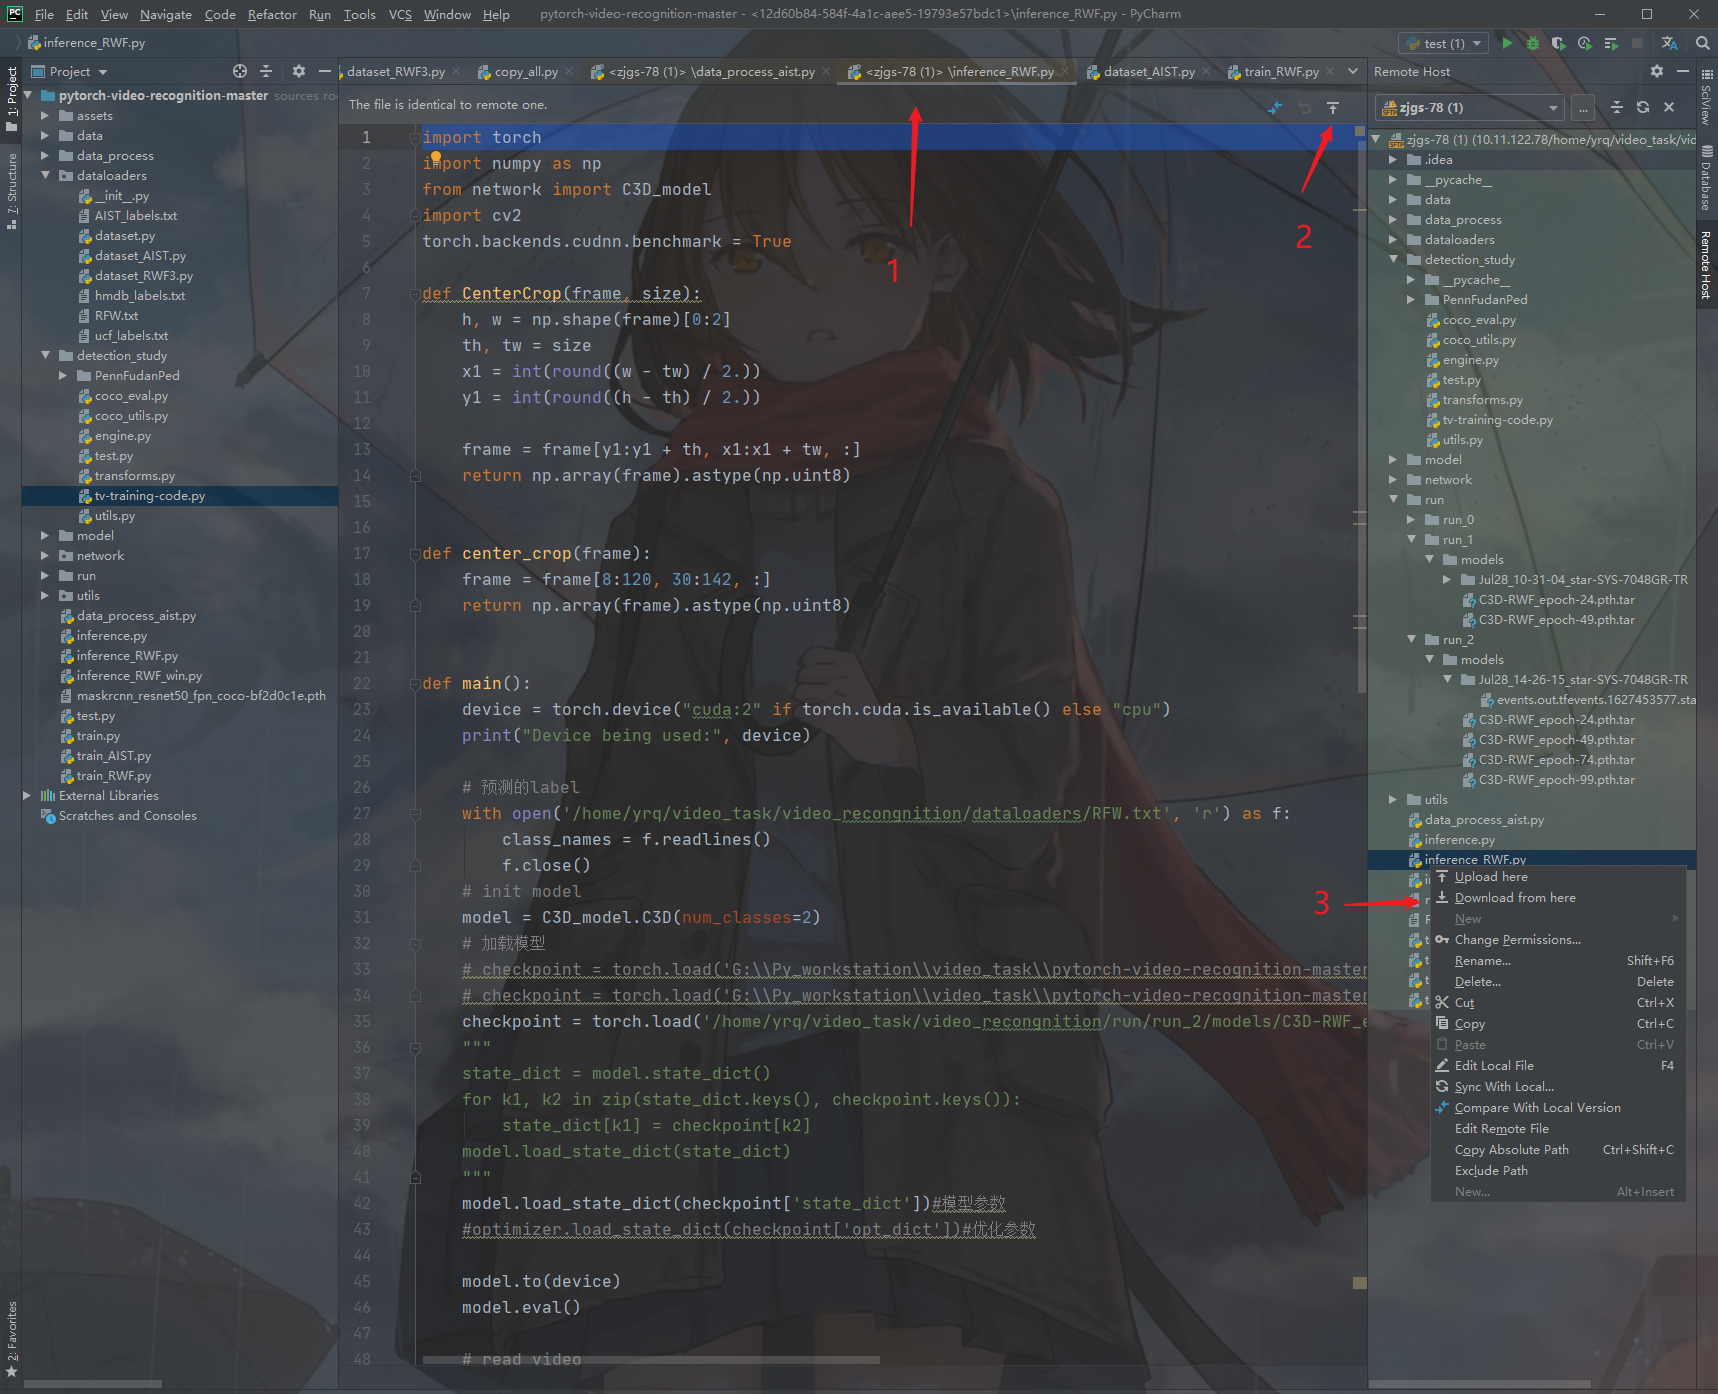Open the Navigate menu

[166, 14]
